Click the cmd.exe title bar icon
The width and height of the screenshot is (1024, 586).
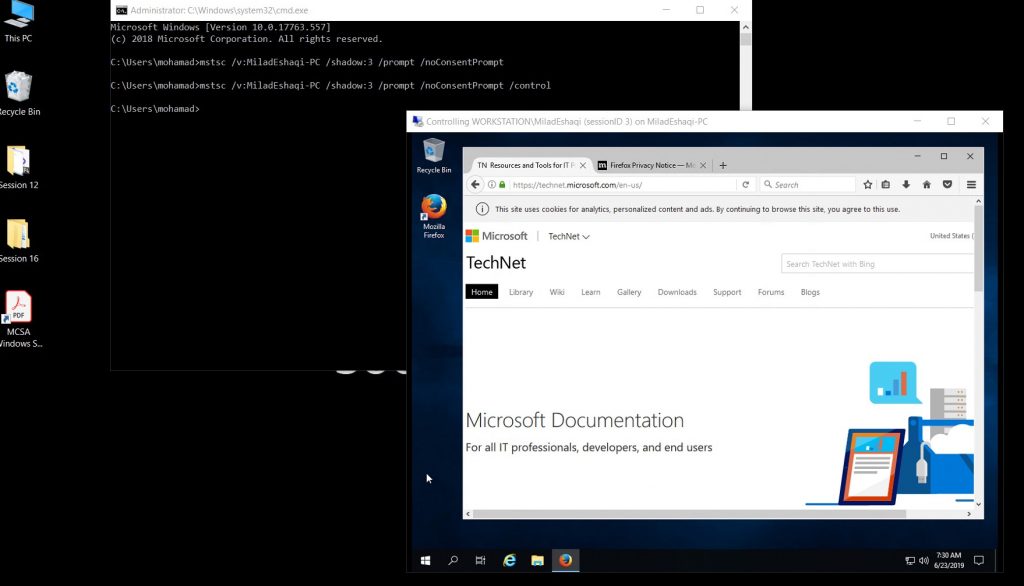(121, 10)
